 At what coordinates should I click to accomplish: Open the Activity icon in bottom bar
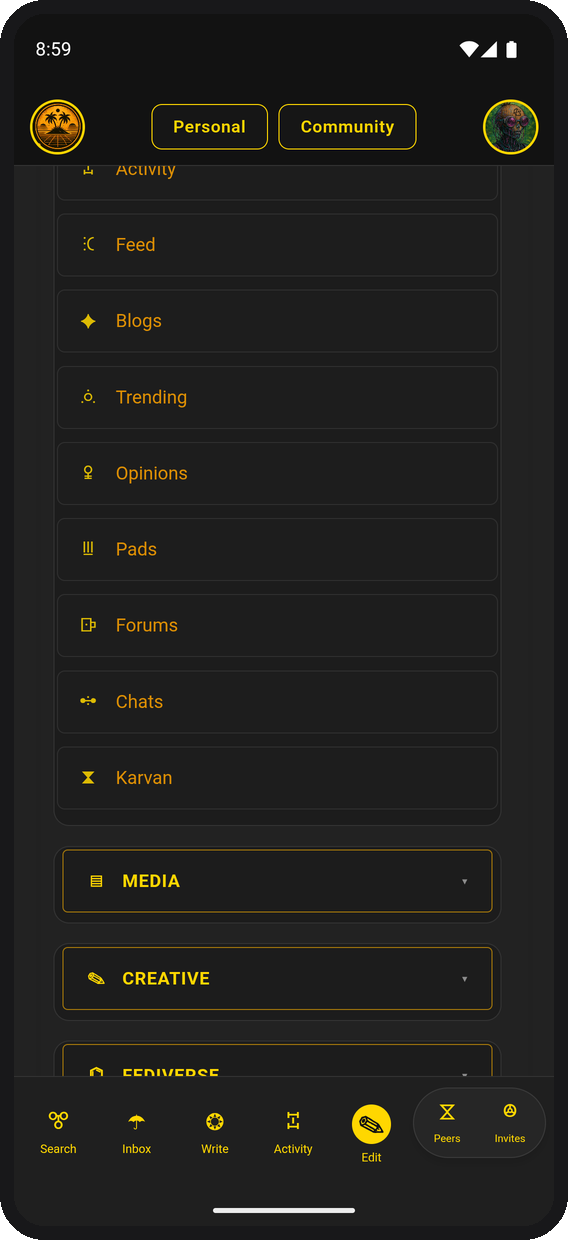tap(293, 1121)
